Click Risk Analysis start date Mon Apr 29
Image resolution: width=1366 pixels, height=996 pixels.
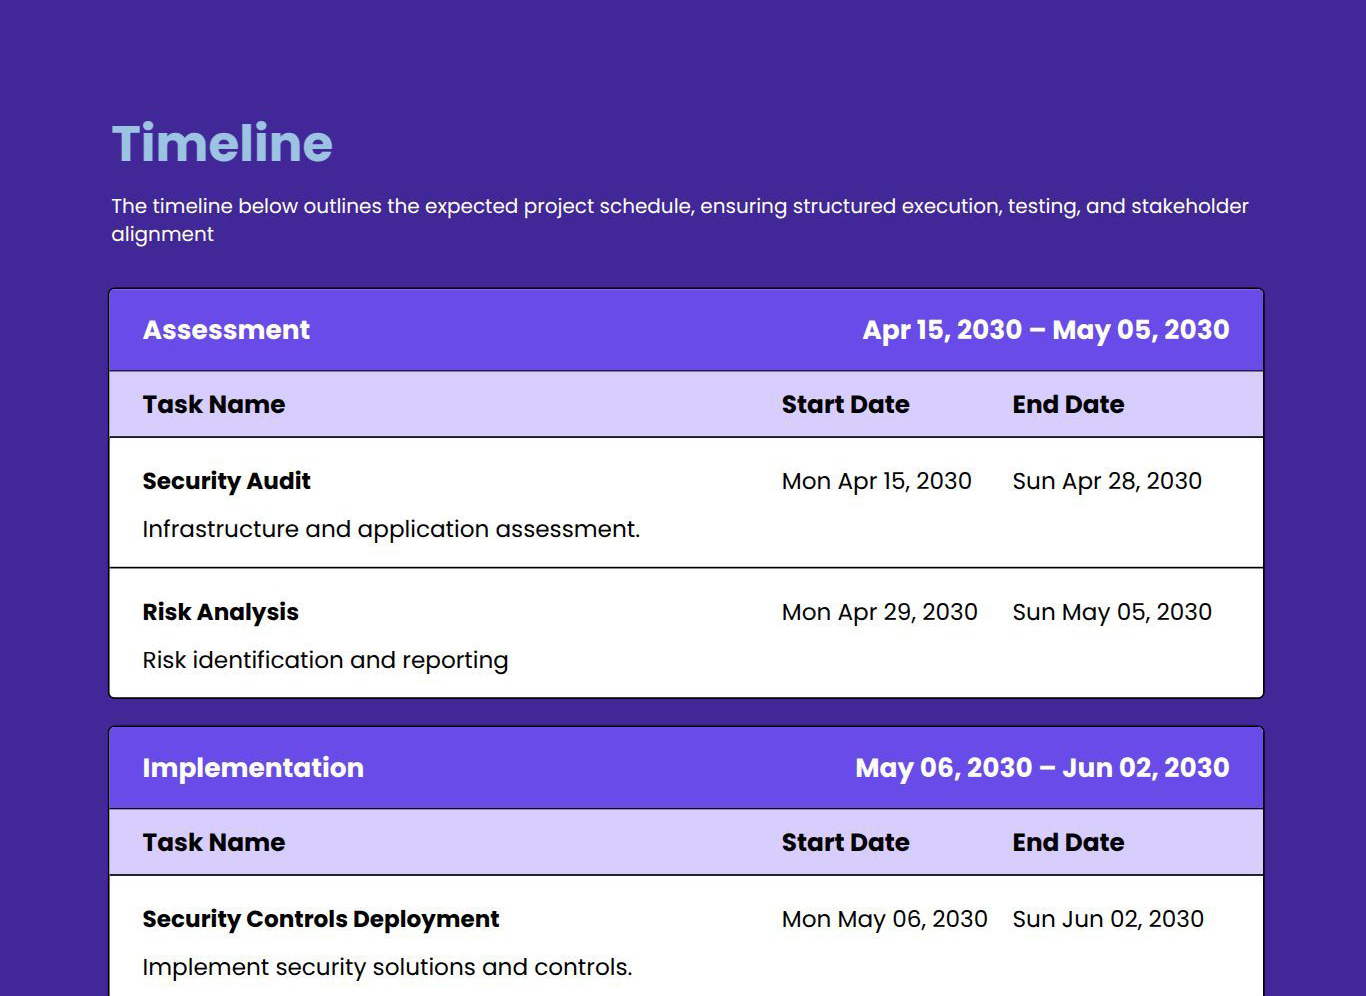tap(879, 612)
